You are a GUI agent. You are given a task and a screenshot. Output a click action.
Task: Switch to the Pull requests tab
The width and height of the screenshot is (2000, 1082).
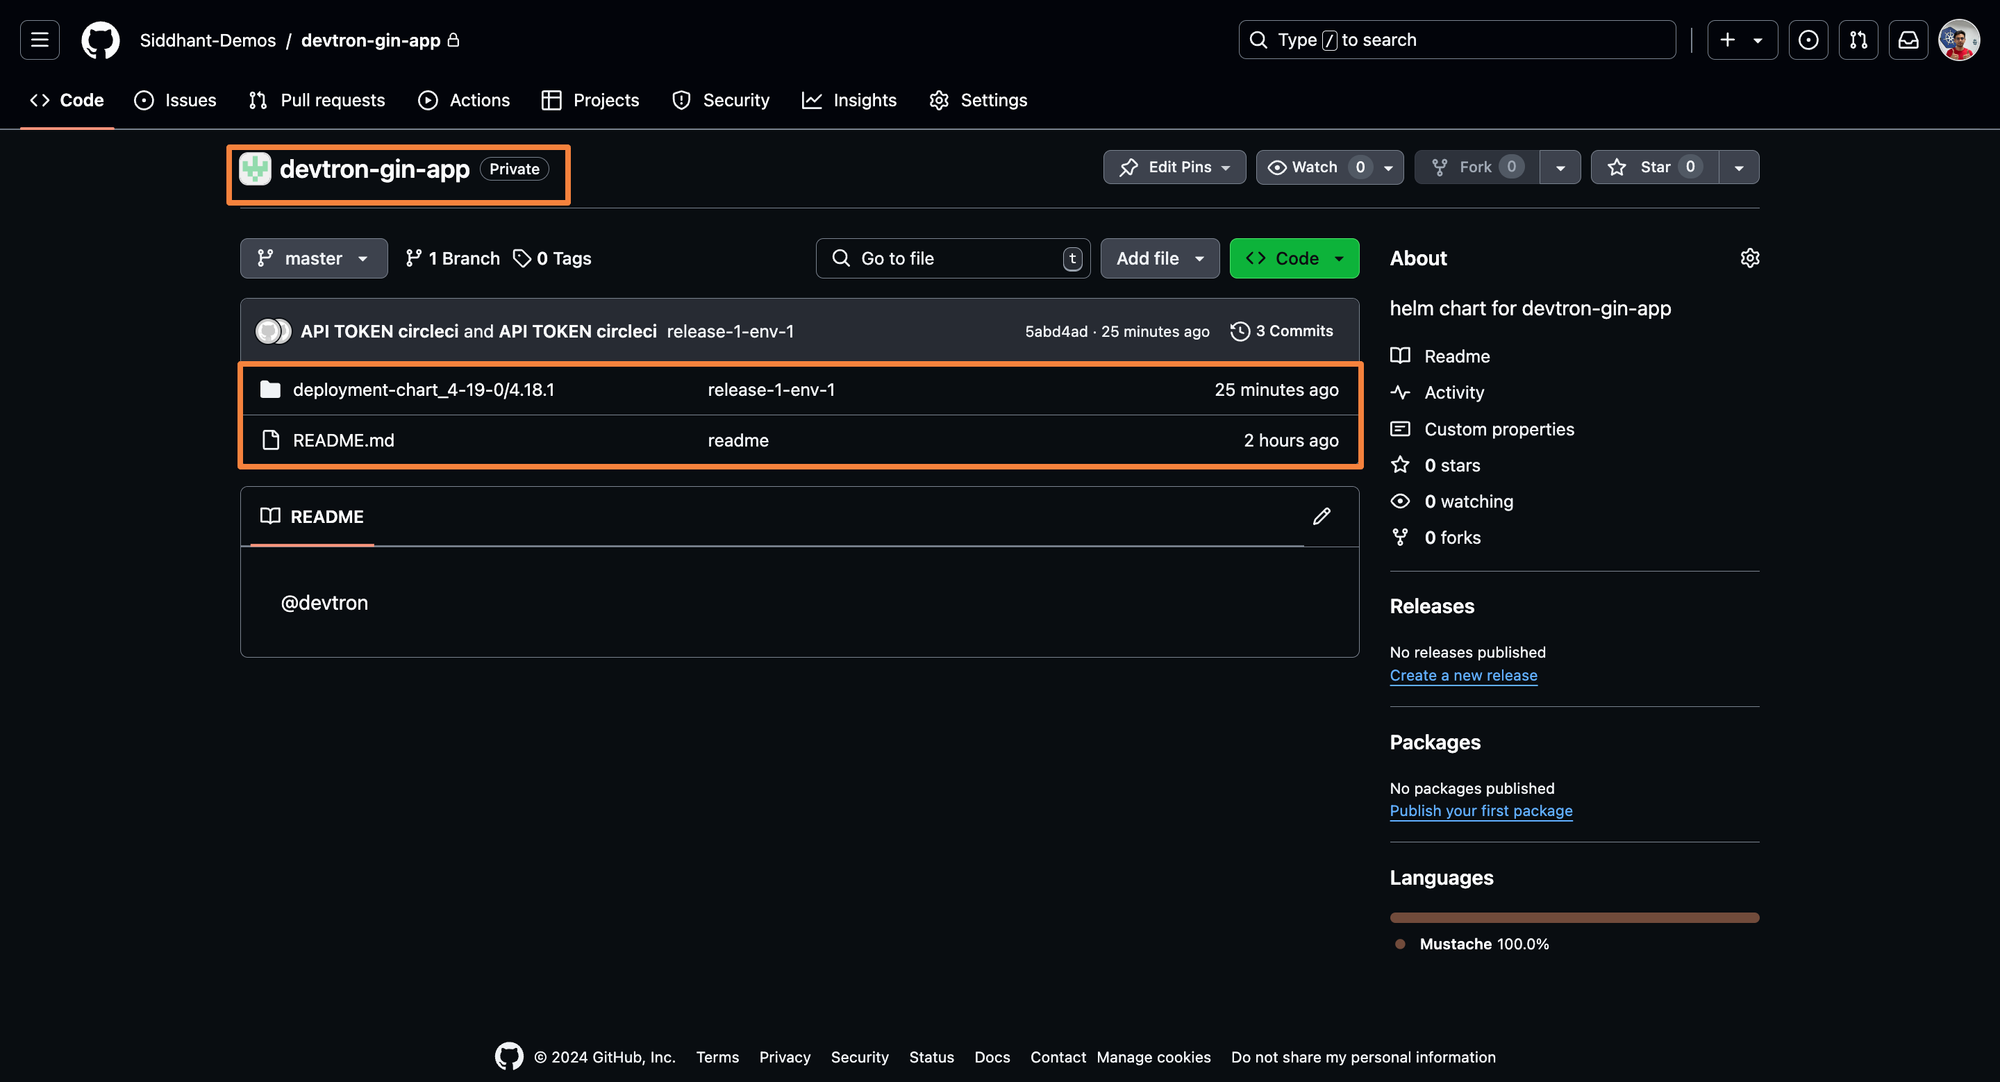[x=317, y=100]
